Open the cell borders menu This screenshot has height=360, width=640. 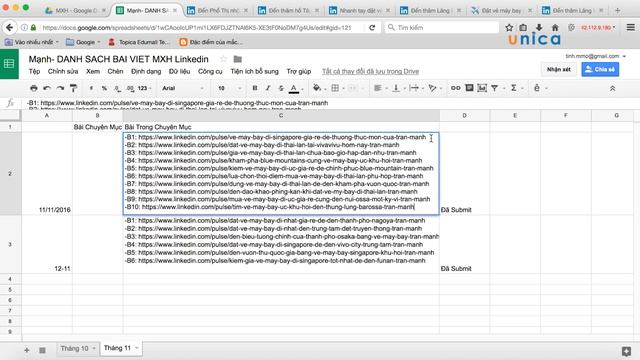[335, 88]
